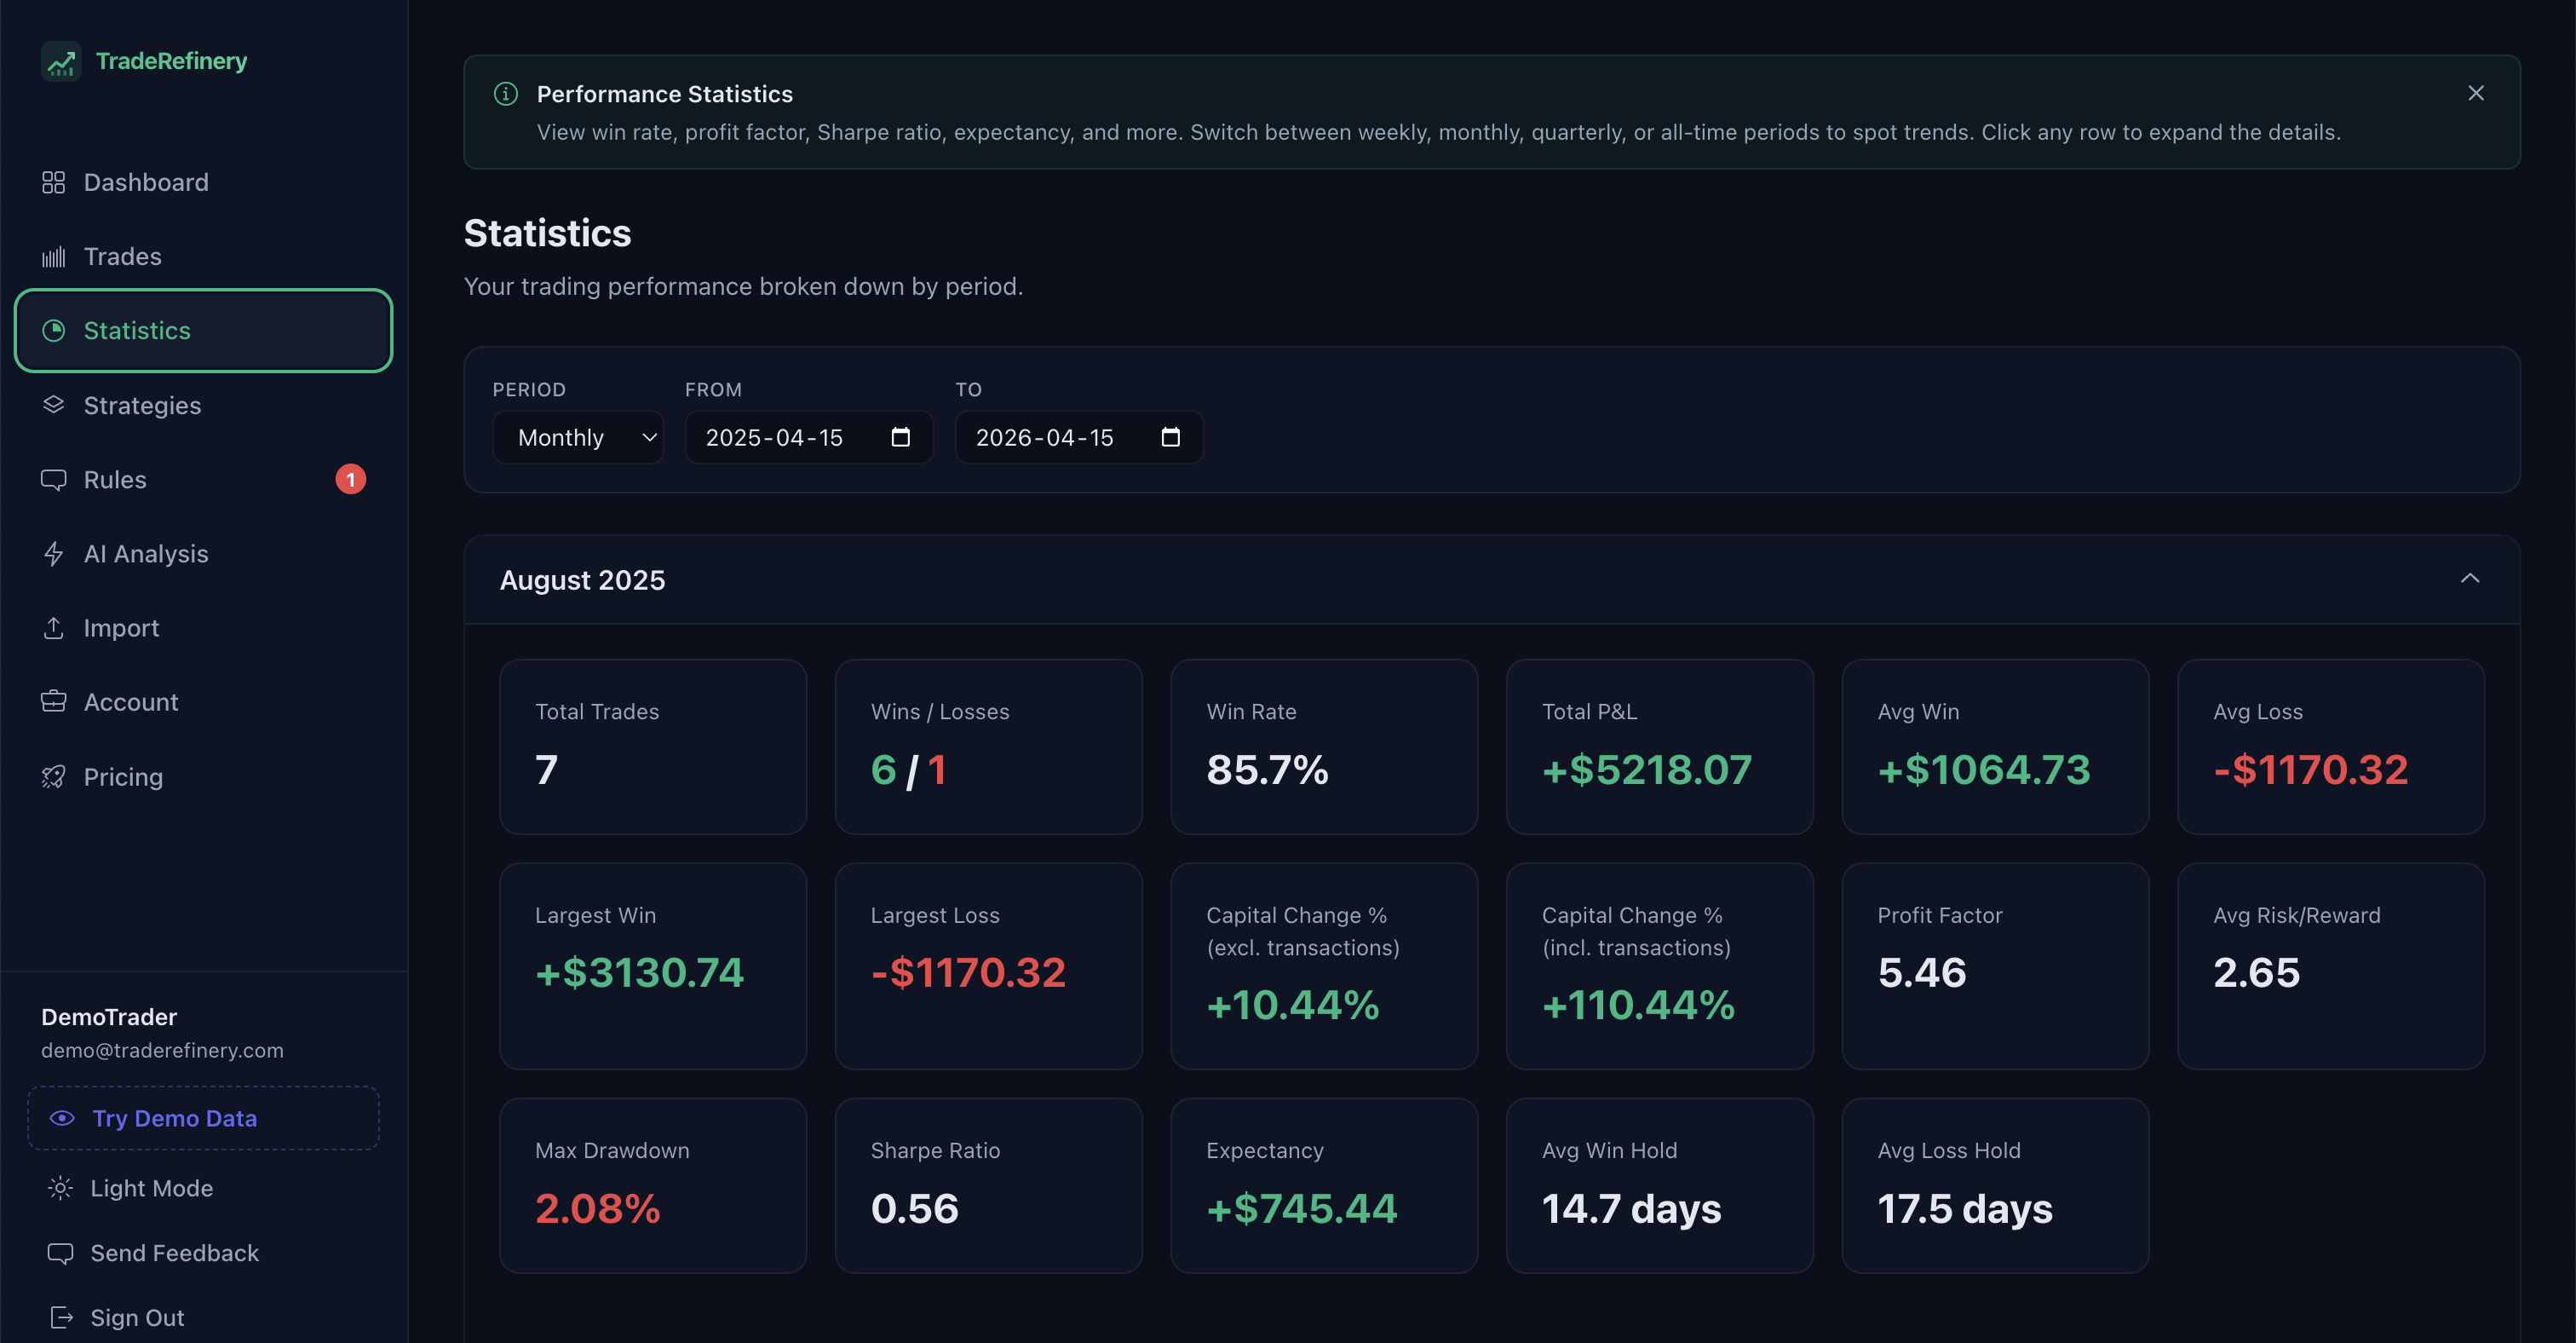The image size is (2576, 1343).
Task: Click Avg Loss Hold 17.5 days
Action: click(1964, 1209)
